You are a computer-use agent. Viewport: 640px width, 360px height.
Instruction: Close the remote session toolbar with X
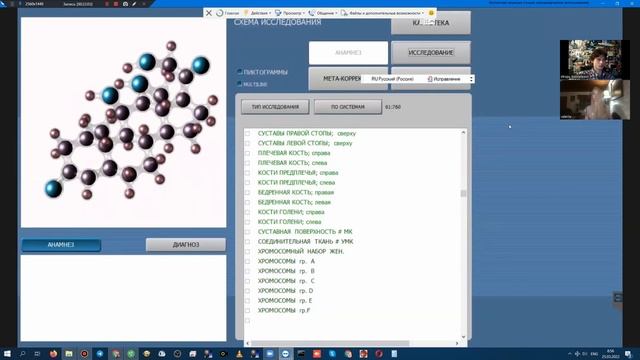[209, 13]
